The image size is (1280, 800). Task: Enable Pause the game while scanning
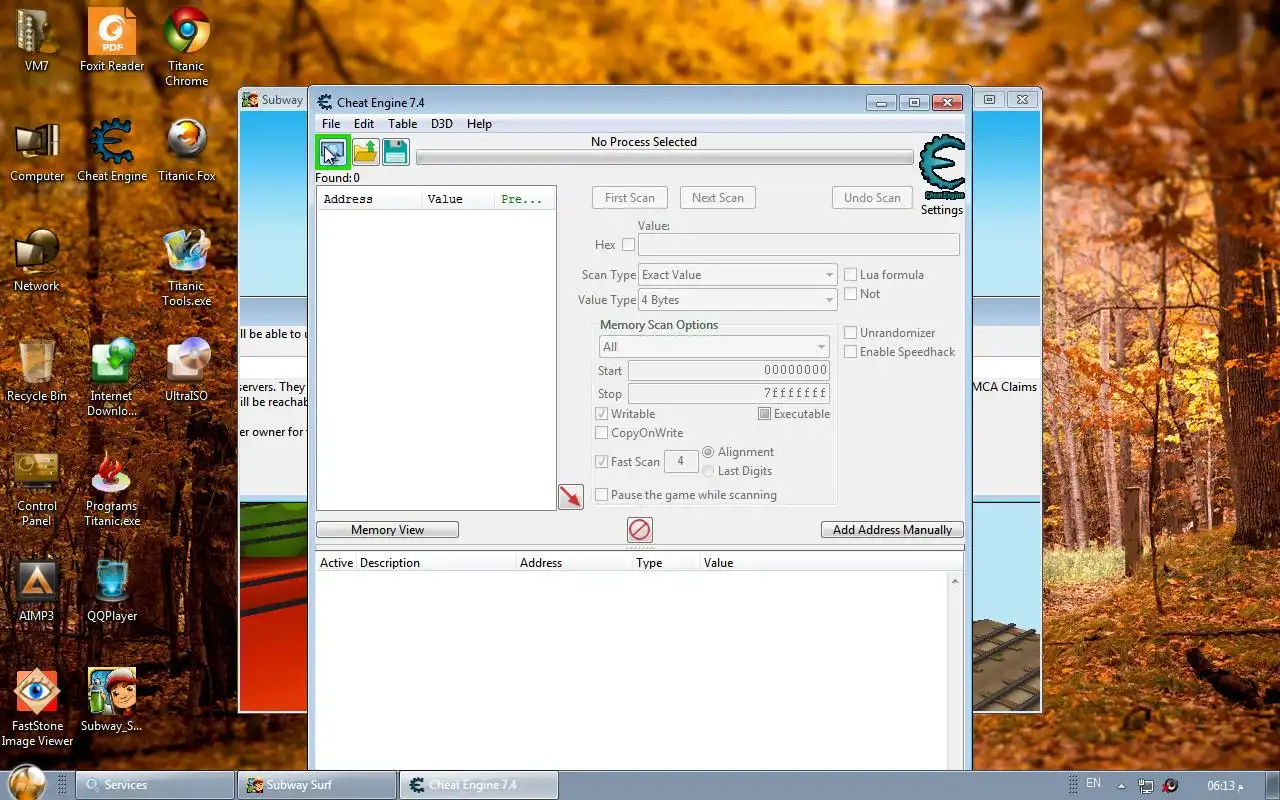[x=601, y=495]
